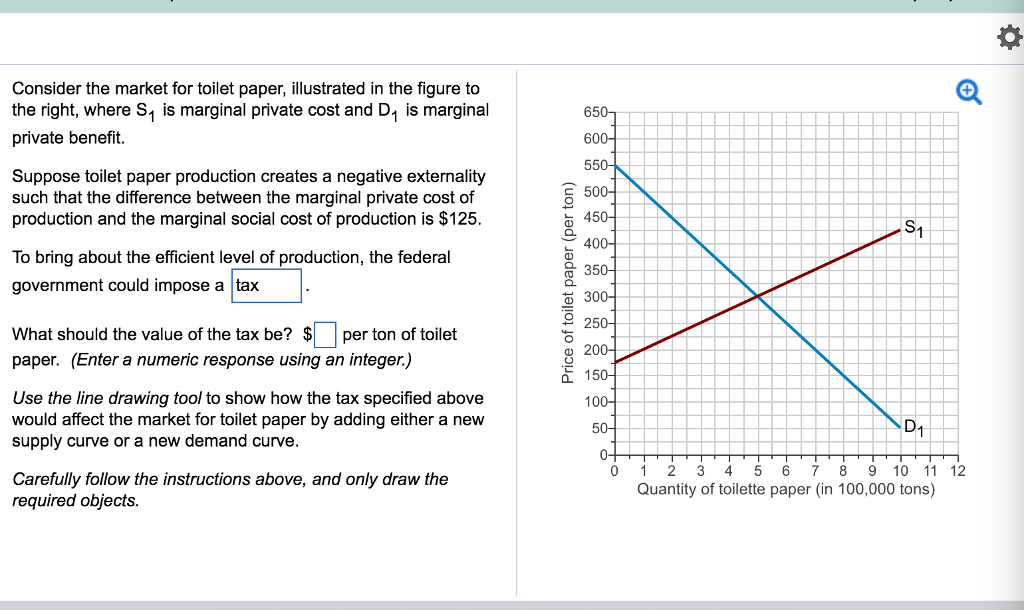Click the 150 price axis label
This screenshot has height=610, width=1024.
click(x=595, y=376)
